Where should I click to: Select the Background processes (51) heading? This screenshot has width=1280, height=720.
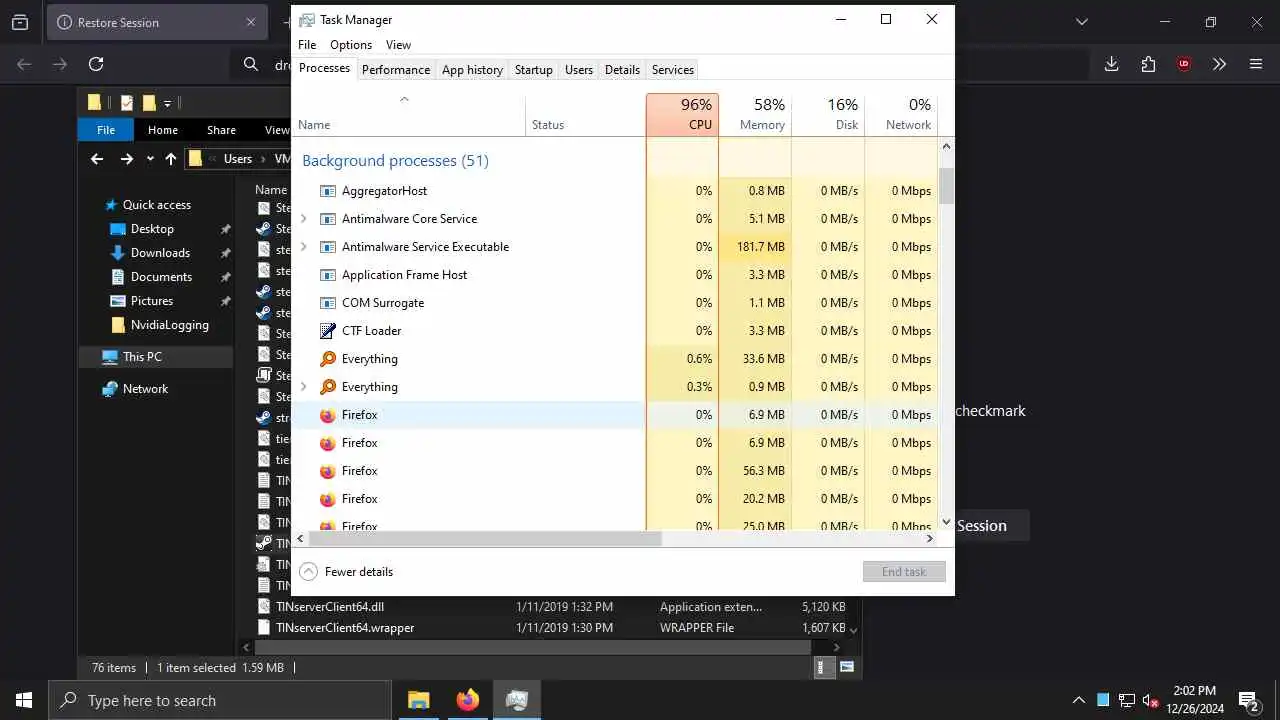point(395,161)
